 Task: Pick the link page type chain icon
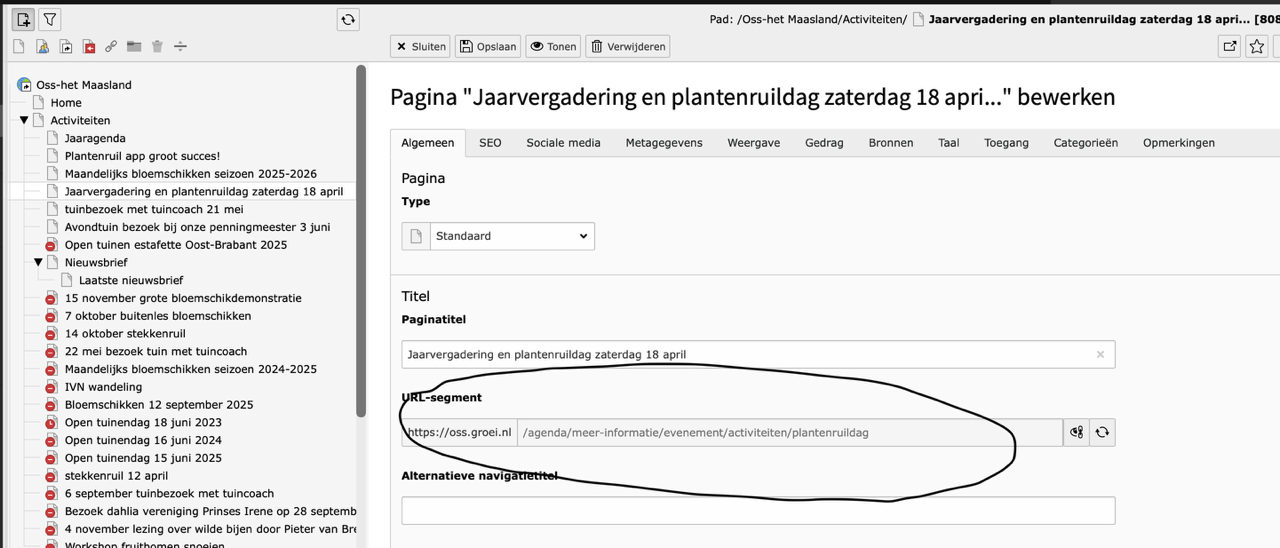tap(111, 47)
